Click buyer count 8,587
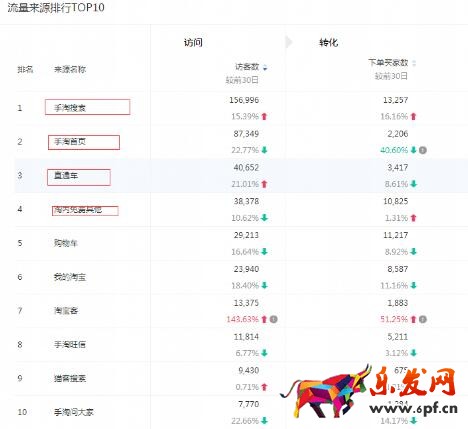Viewport: 468px width, 429px height. [x=398, y=269]
